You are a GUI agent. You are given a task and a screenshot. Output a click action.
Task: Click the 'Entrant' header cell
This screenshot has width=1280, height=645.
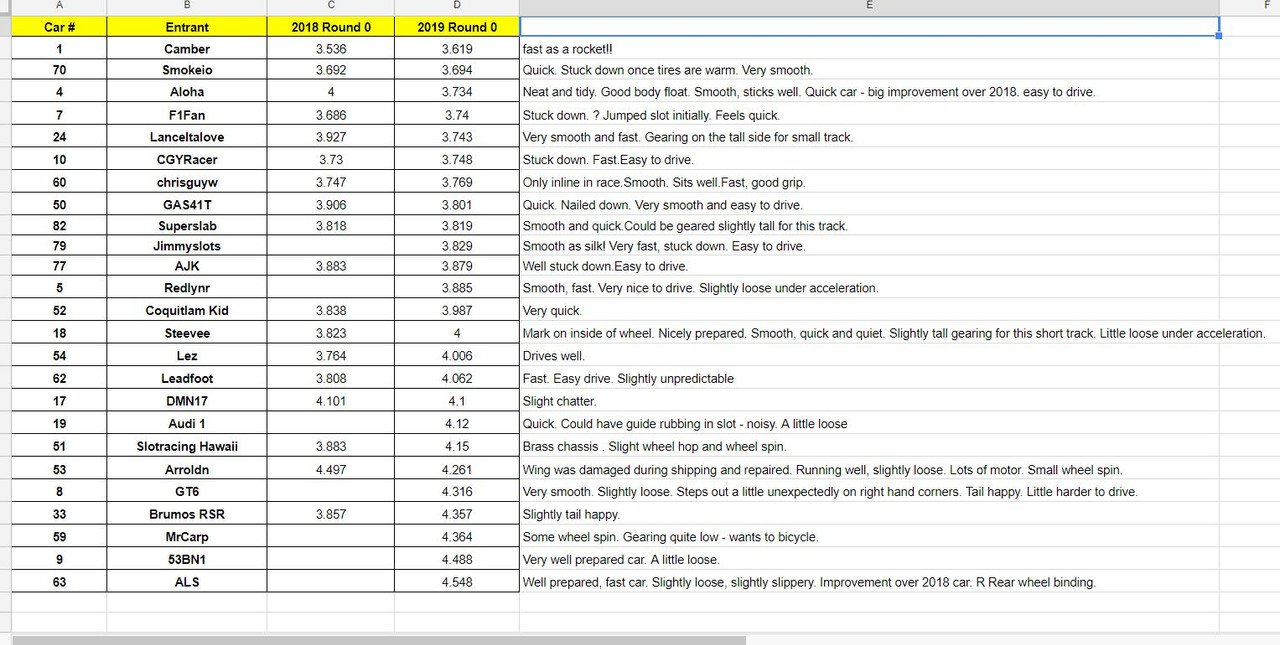(187, 27)
